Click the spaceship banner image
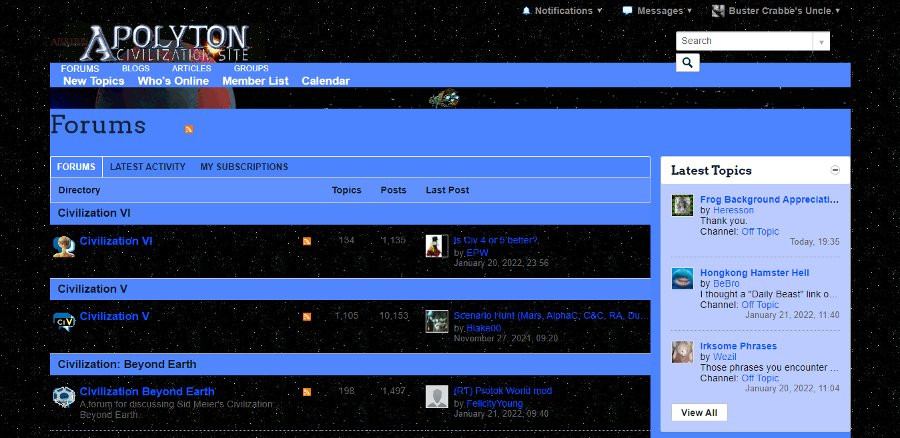The image size is (900, 438). click(x=444, y=98)
